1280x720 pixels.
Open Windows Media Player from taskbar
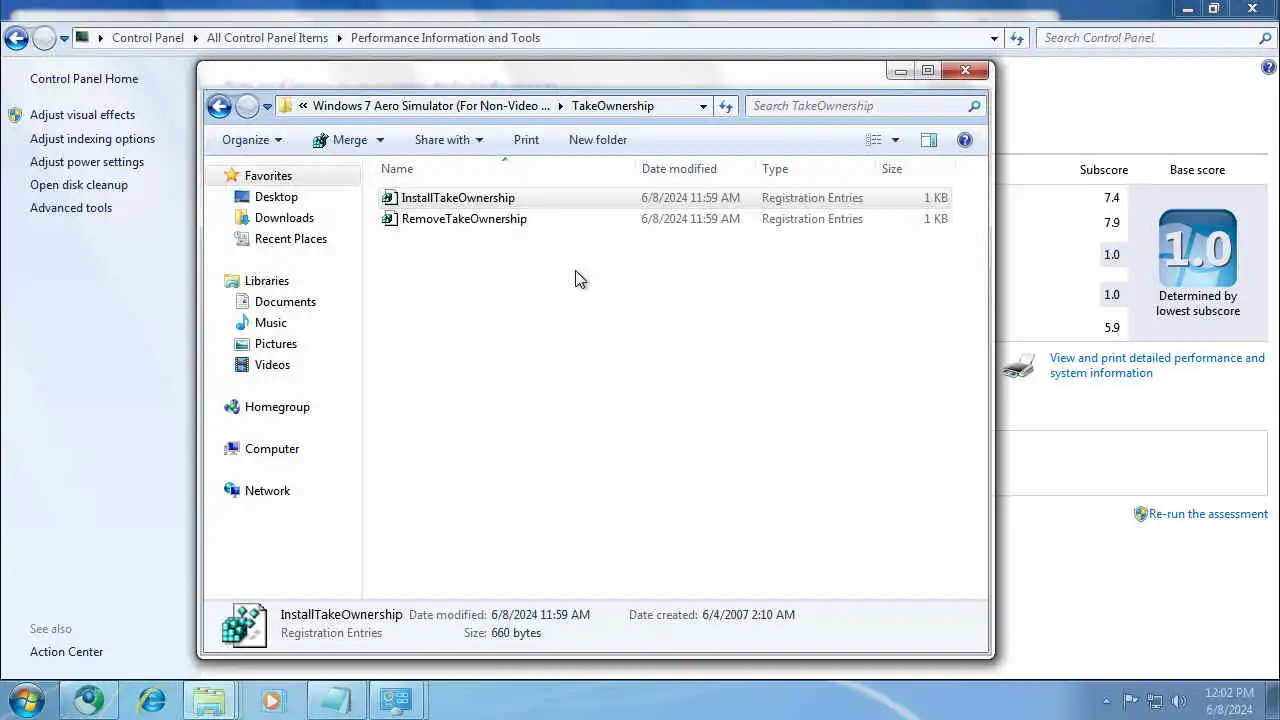pos(272,700)
